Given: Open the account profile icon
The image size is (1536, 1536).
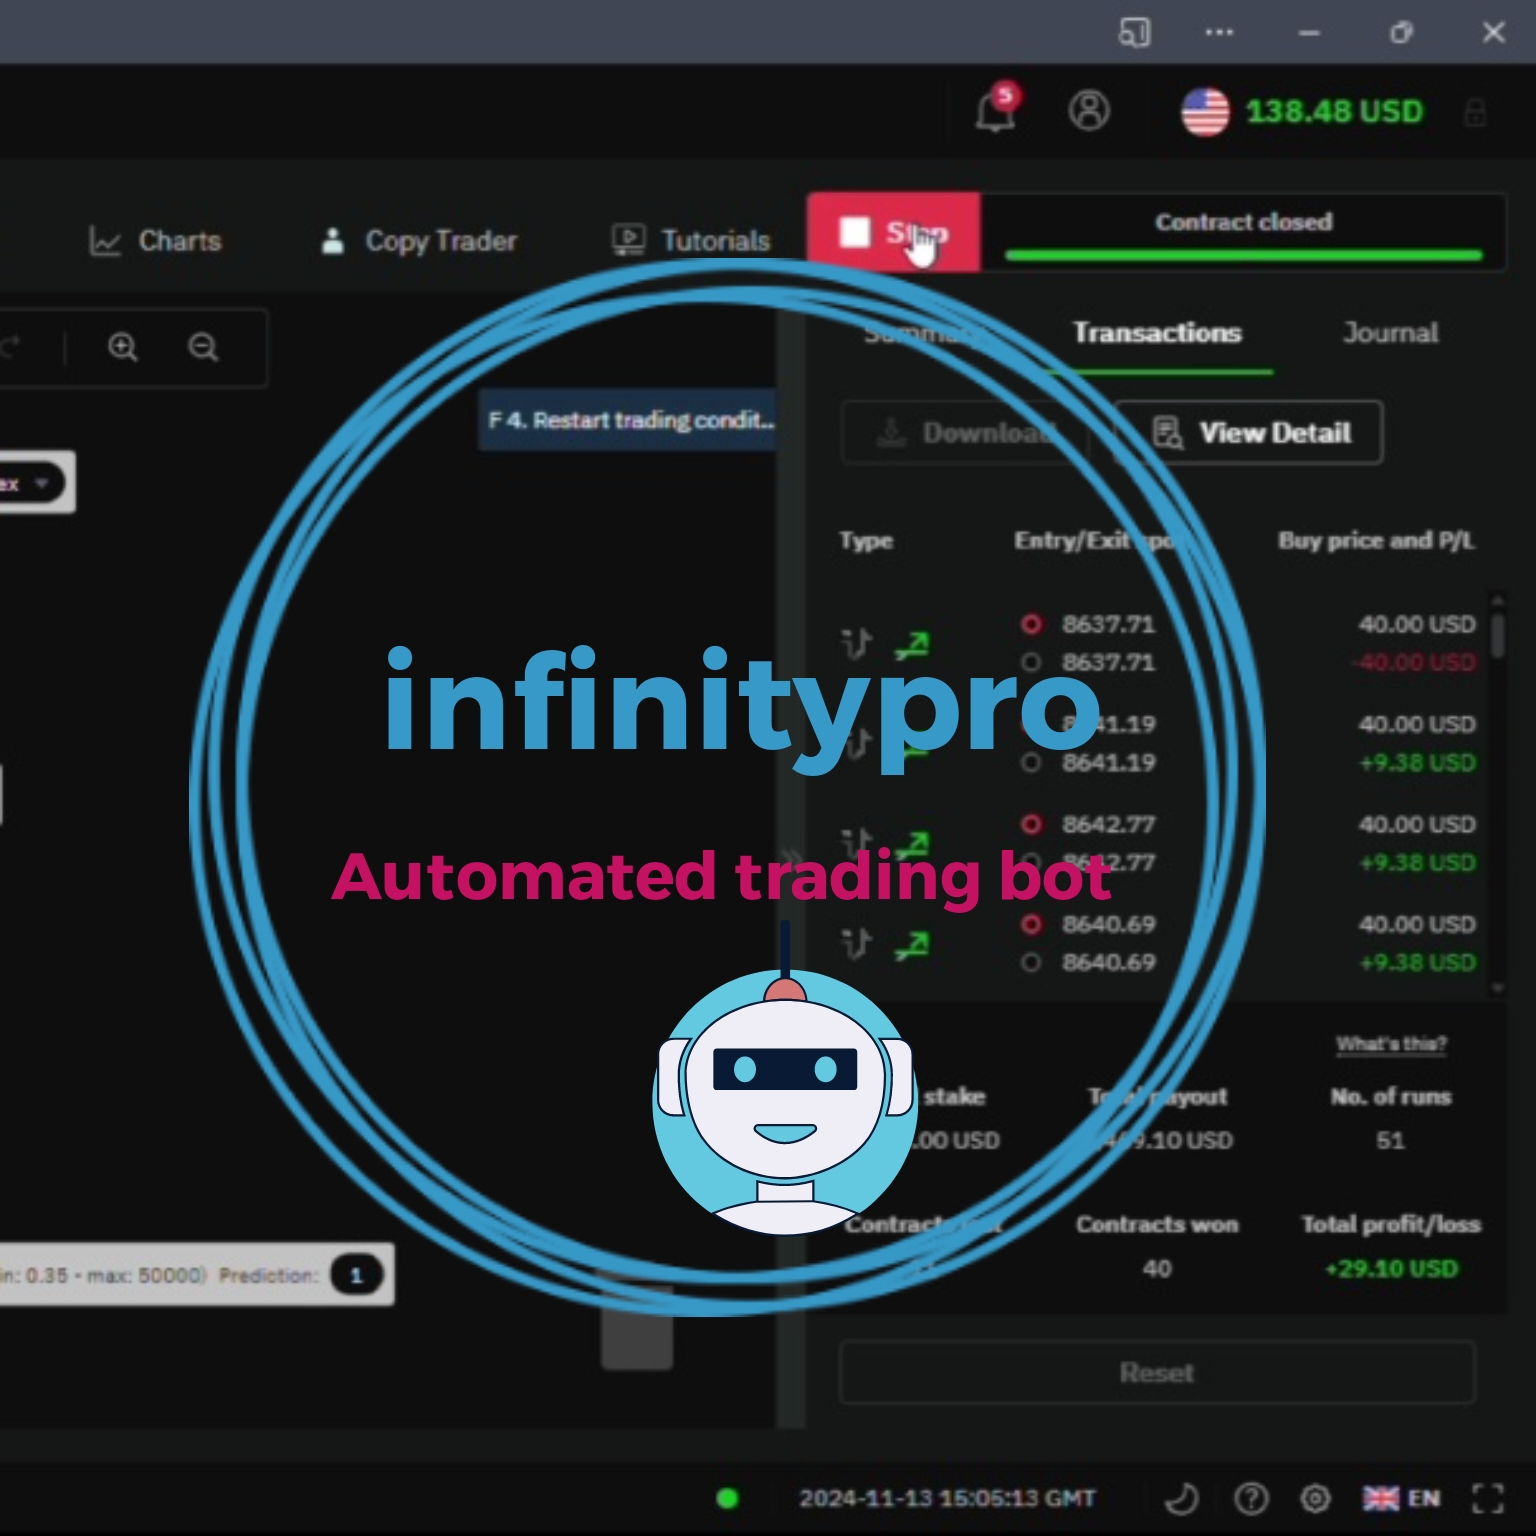Looking at the screenshot, I should click(1089, 110).
